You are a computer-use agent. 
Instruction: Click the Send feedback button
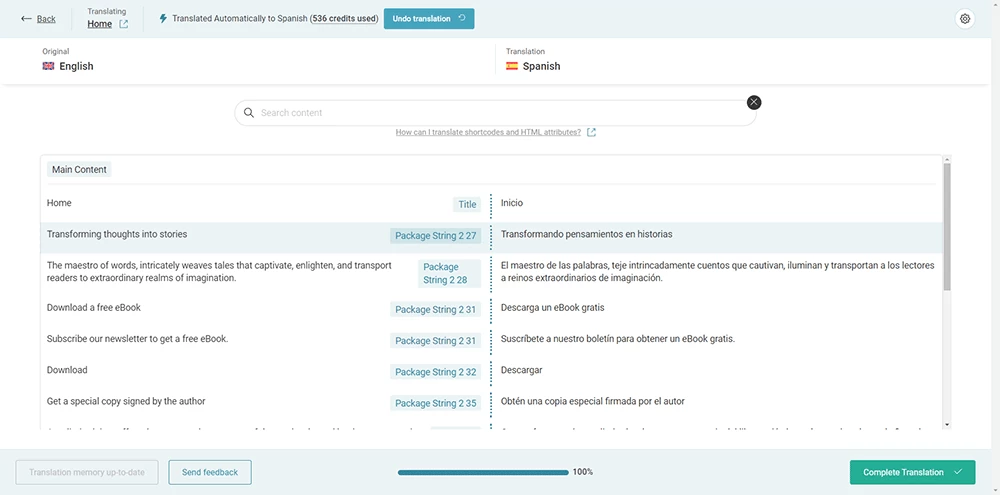210,472
